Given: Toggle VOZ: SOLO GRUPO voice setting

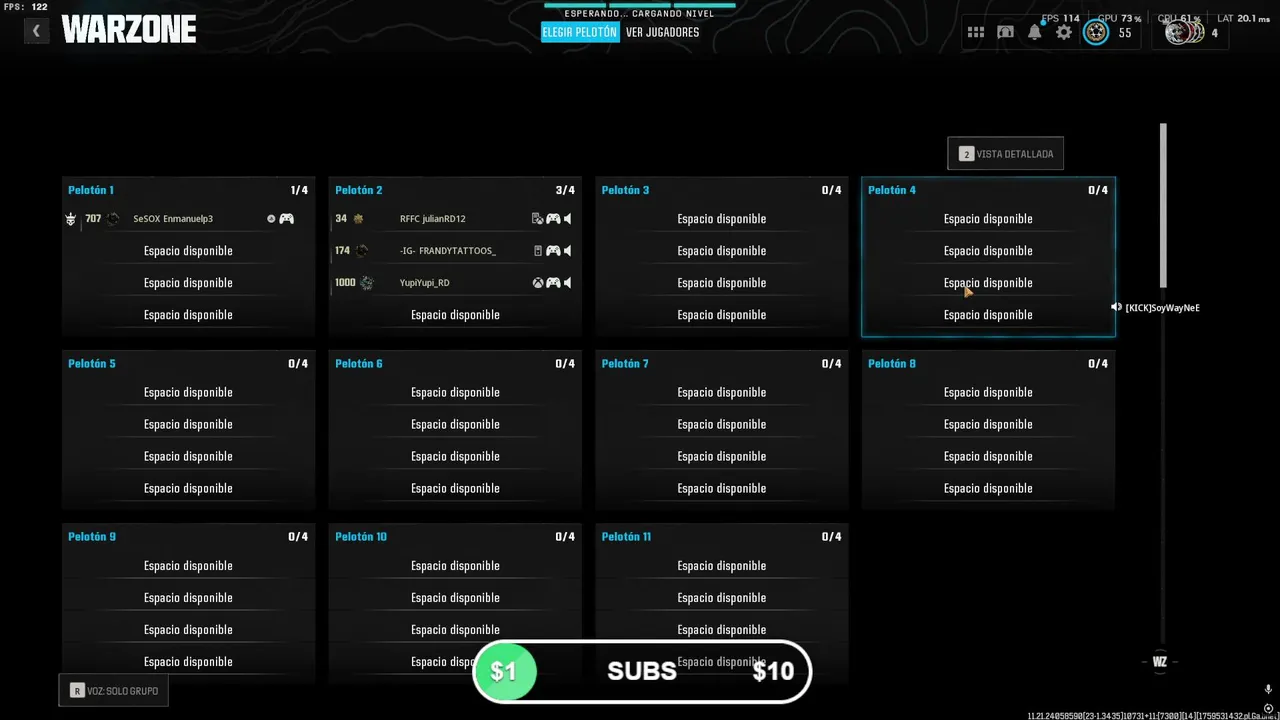Looking at the screenshot, I should (114, 691).
